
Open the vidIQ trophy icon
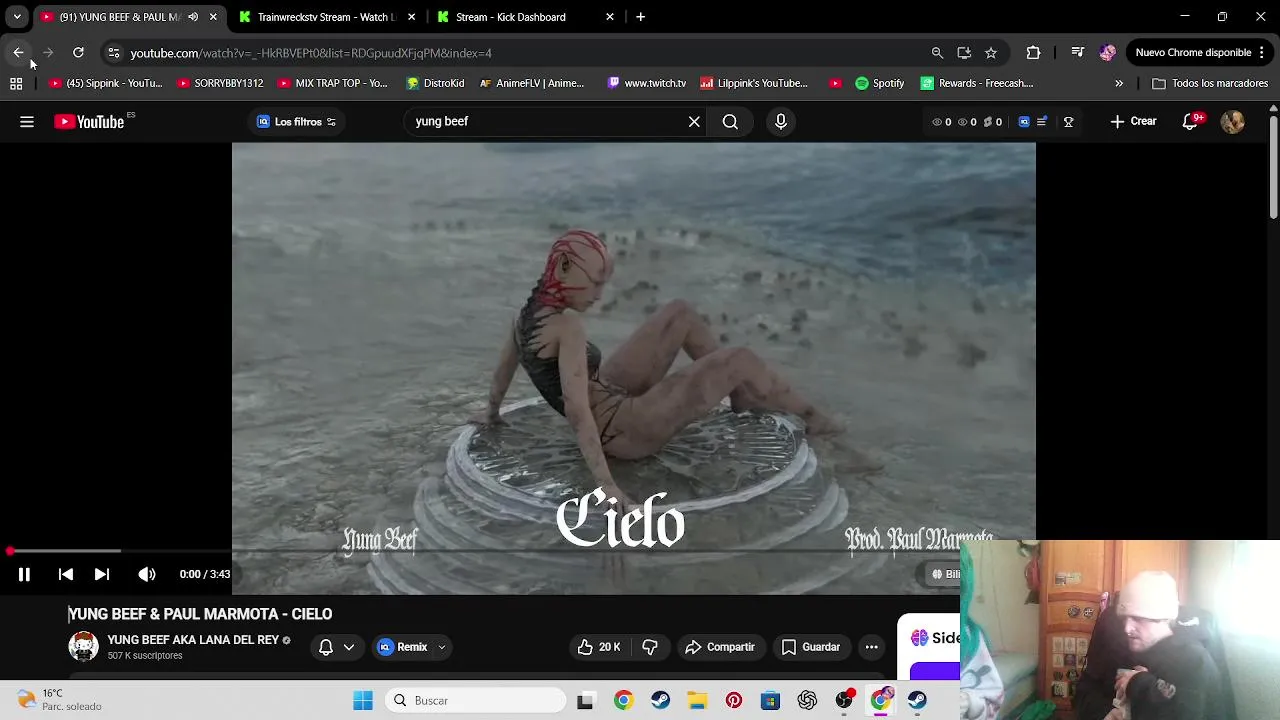pos(1068,122)
